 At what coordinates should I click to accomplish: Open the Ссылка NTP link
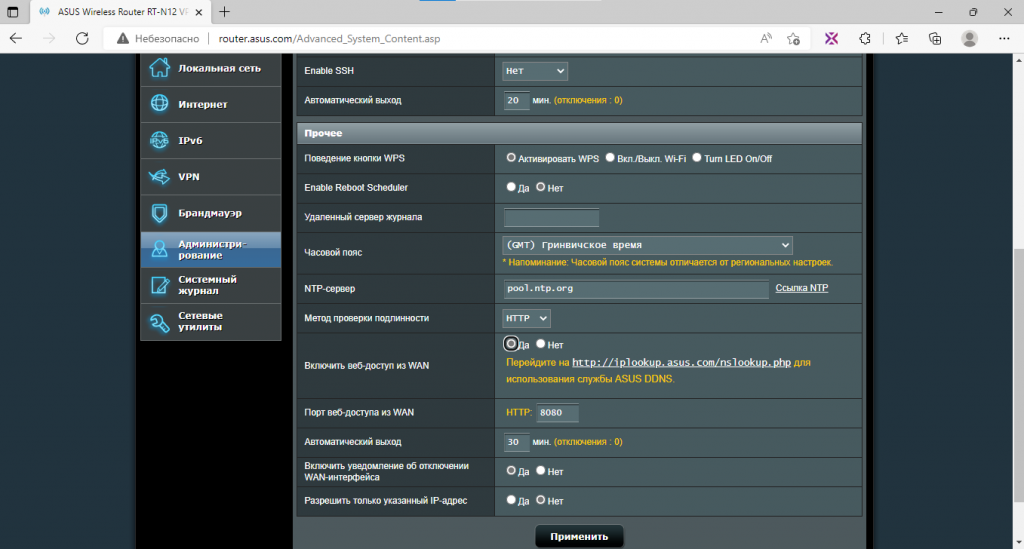coord(801,288)
